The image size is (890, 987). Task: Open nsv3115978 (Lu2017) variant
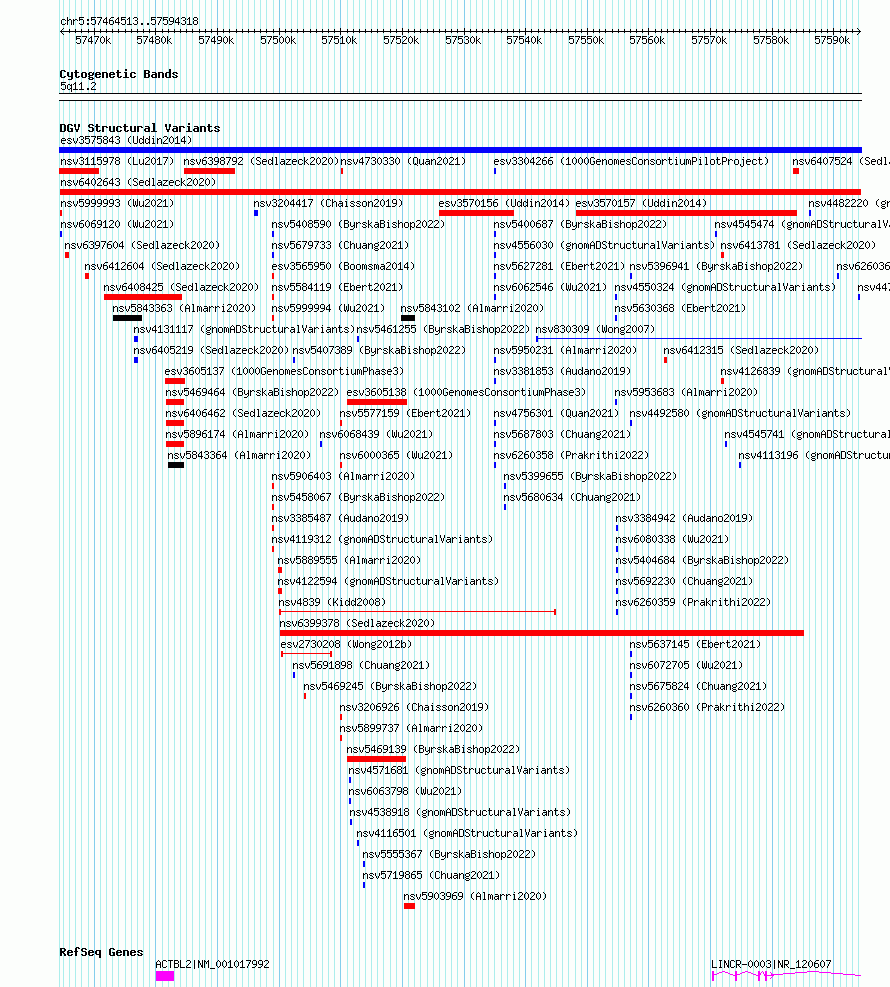pos(117,161)
